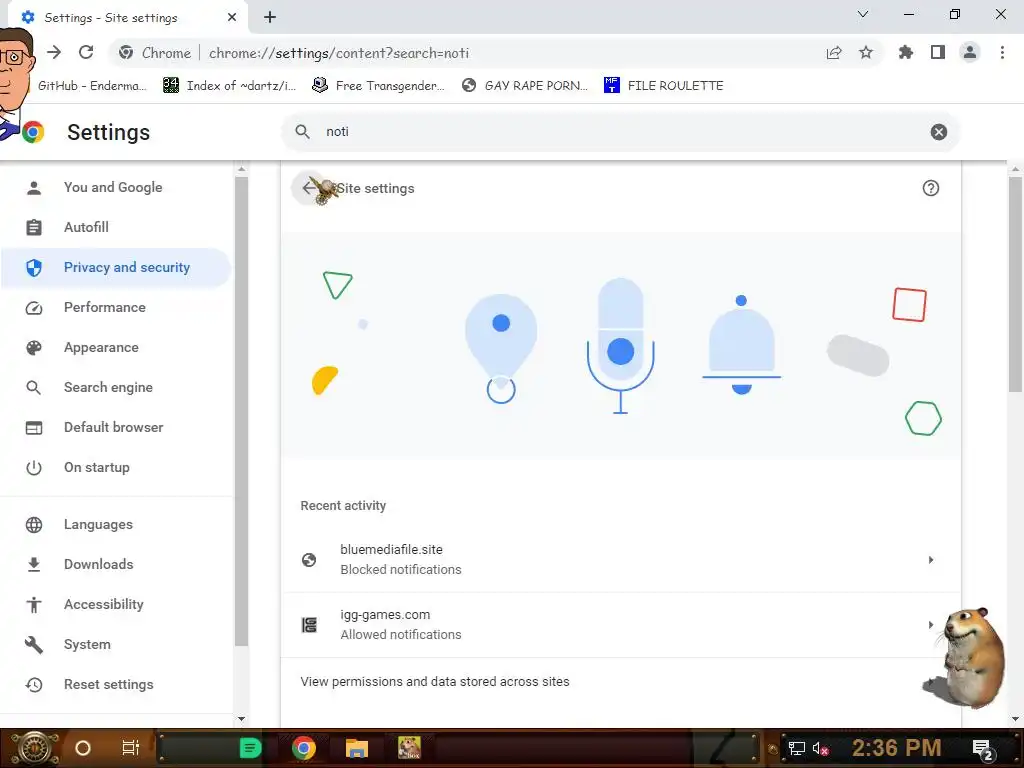Open Default browser section
The height and width of the screenshot is (768, 1024).
click(x=116, y=427)
